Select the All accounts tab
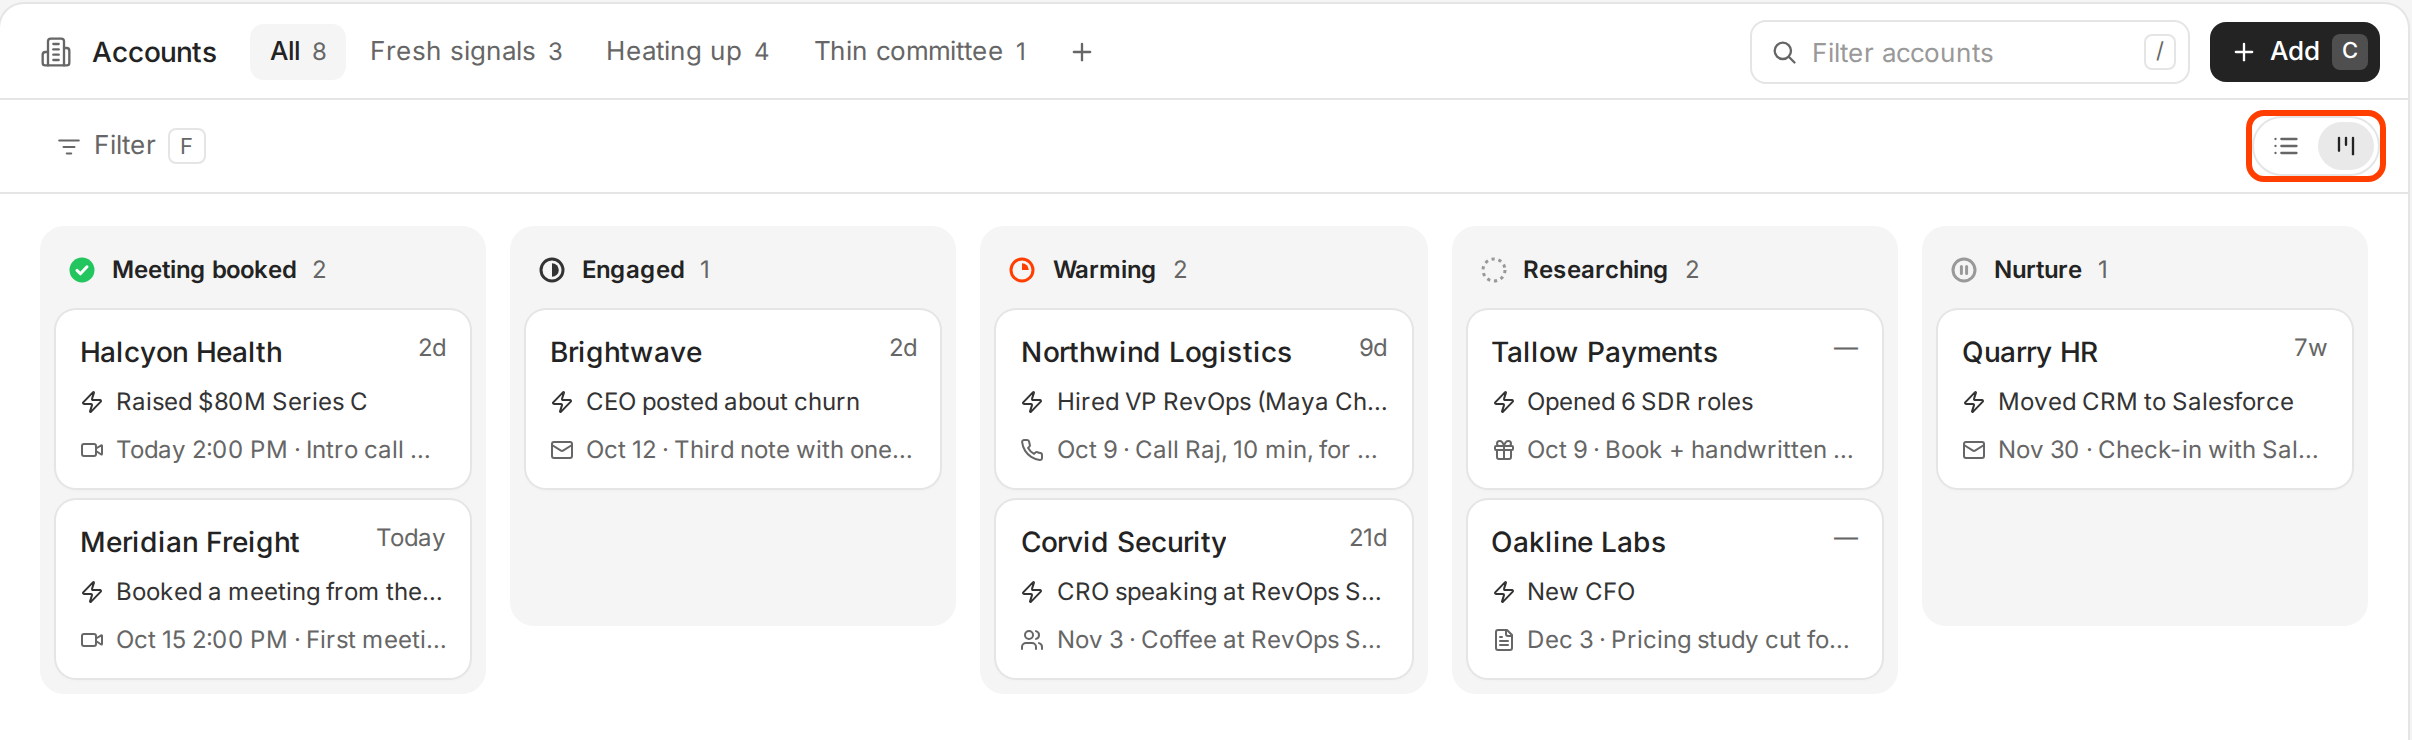This screenshot has height=740, width=2412. pyautogui.click(x=298, y=52)
